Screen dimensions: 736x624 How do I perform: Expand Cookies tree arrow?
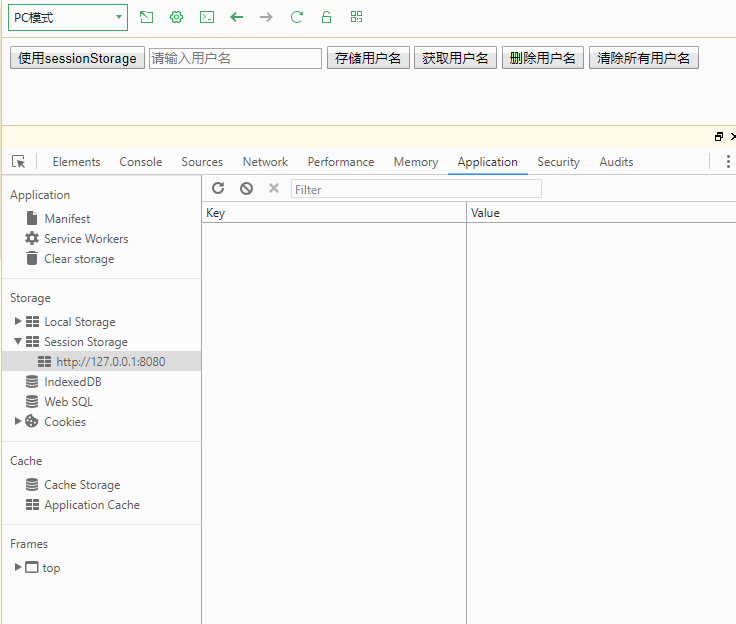click(18, 421)
